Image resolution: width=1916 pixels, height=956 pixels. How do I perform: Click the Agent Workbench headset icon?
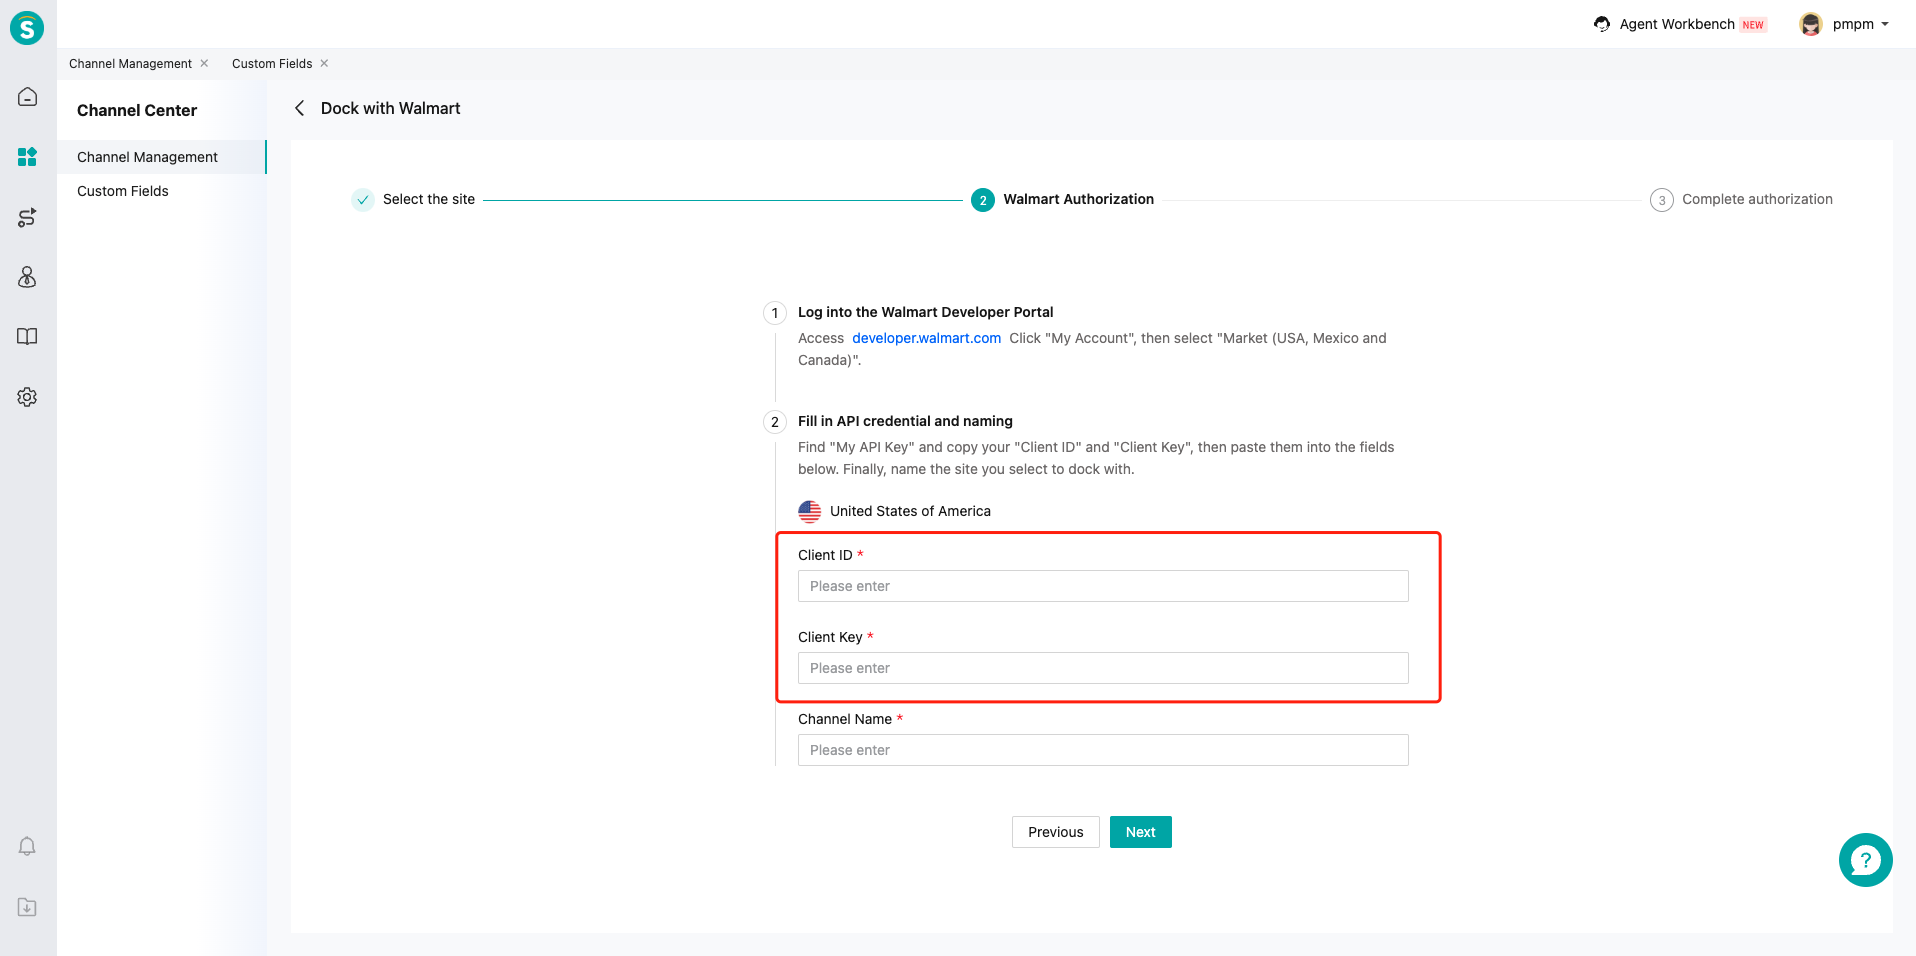click(1602, 24)
